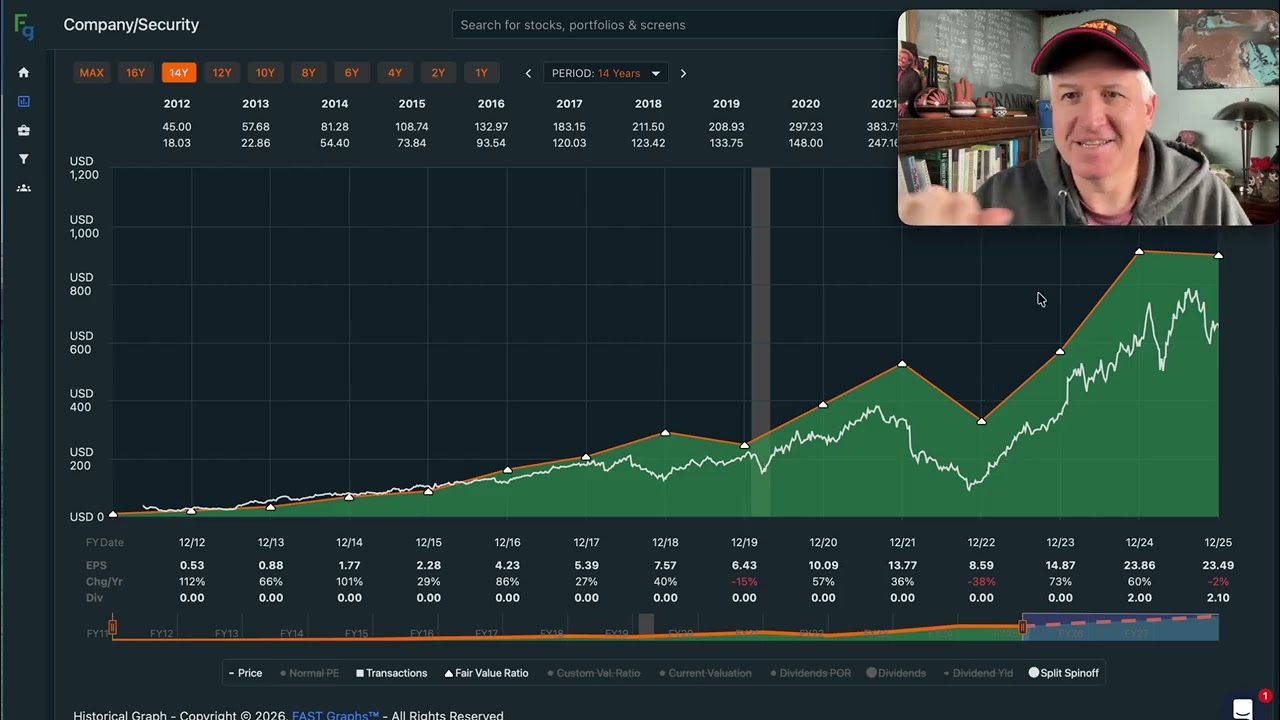Screen dimensions: 1280x720
Task: Toggle the Custom Val. Ratio legend item
Action: click(594, 673)
